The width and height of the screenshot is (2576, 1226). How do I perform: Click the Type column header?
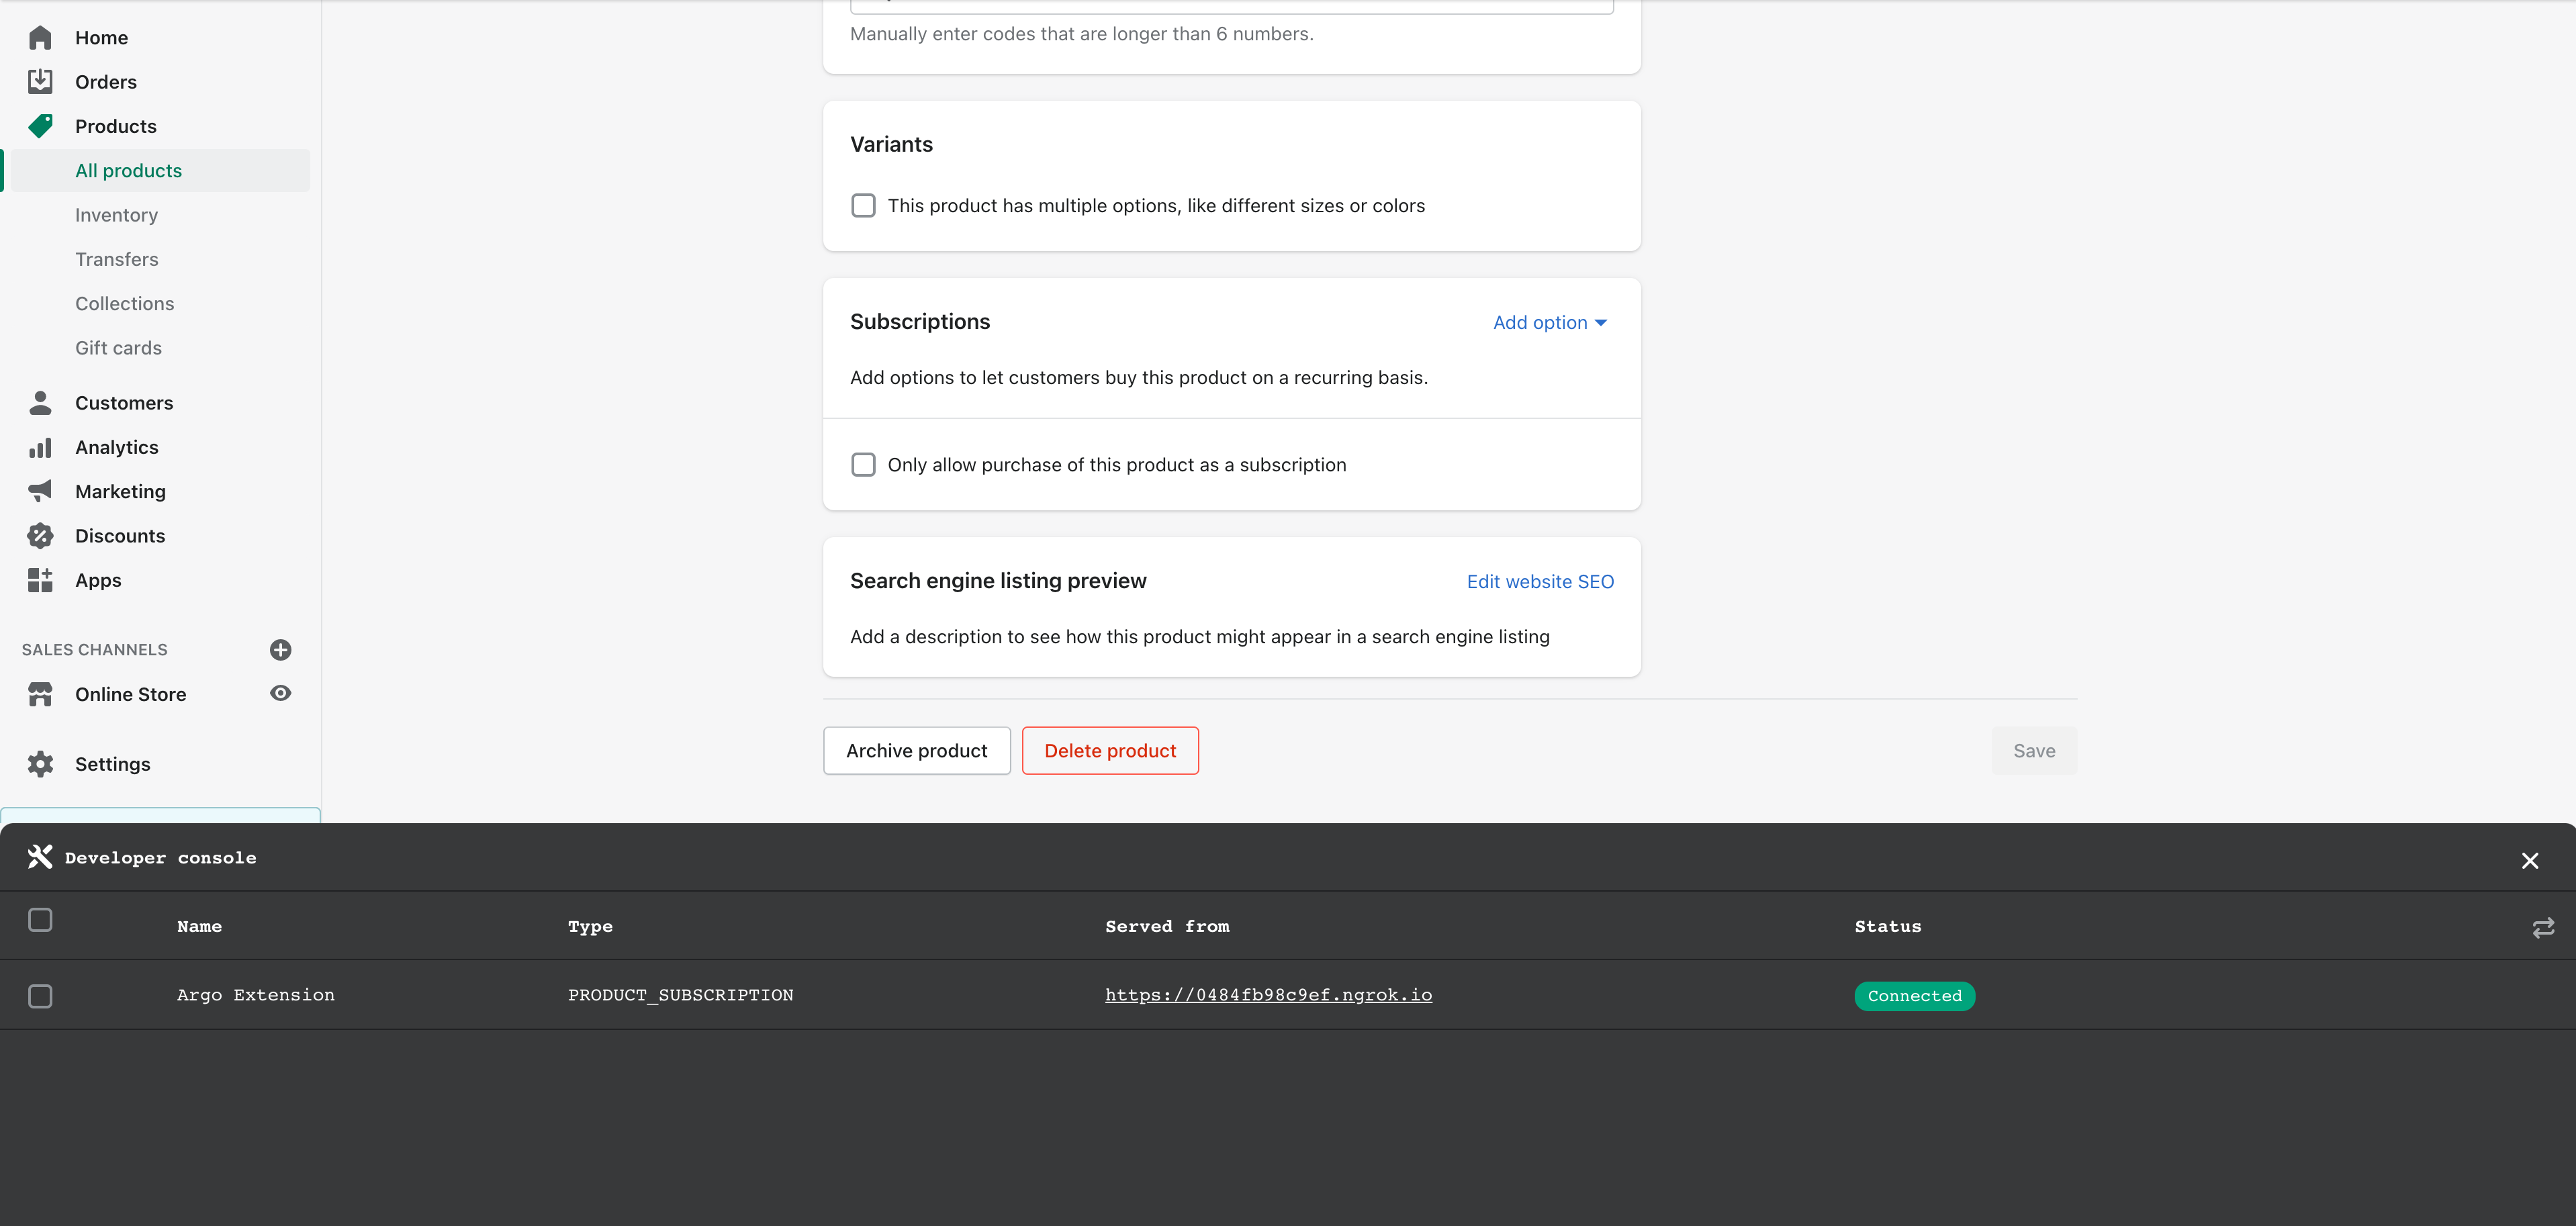tap(590, 927)
